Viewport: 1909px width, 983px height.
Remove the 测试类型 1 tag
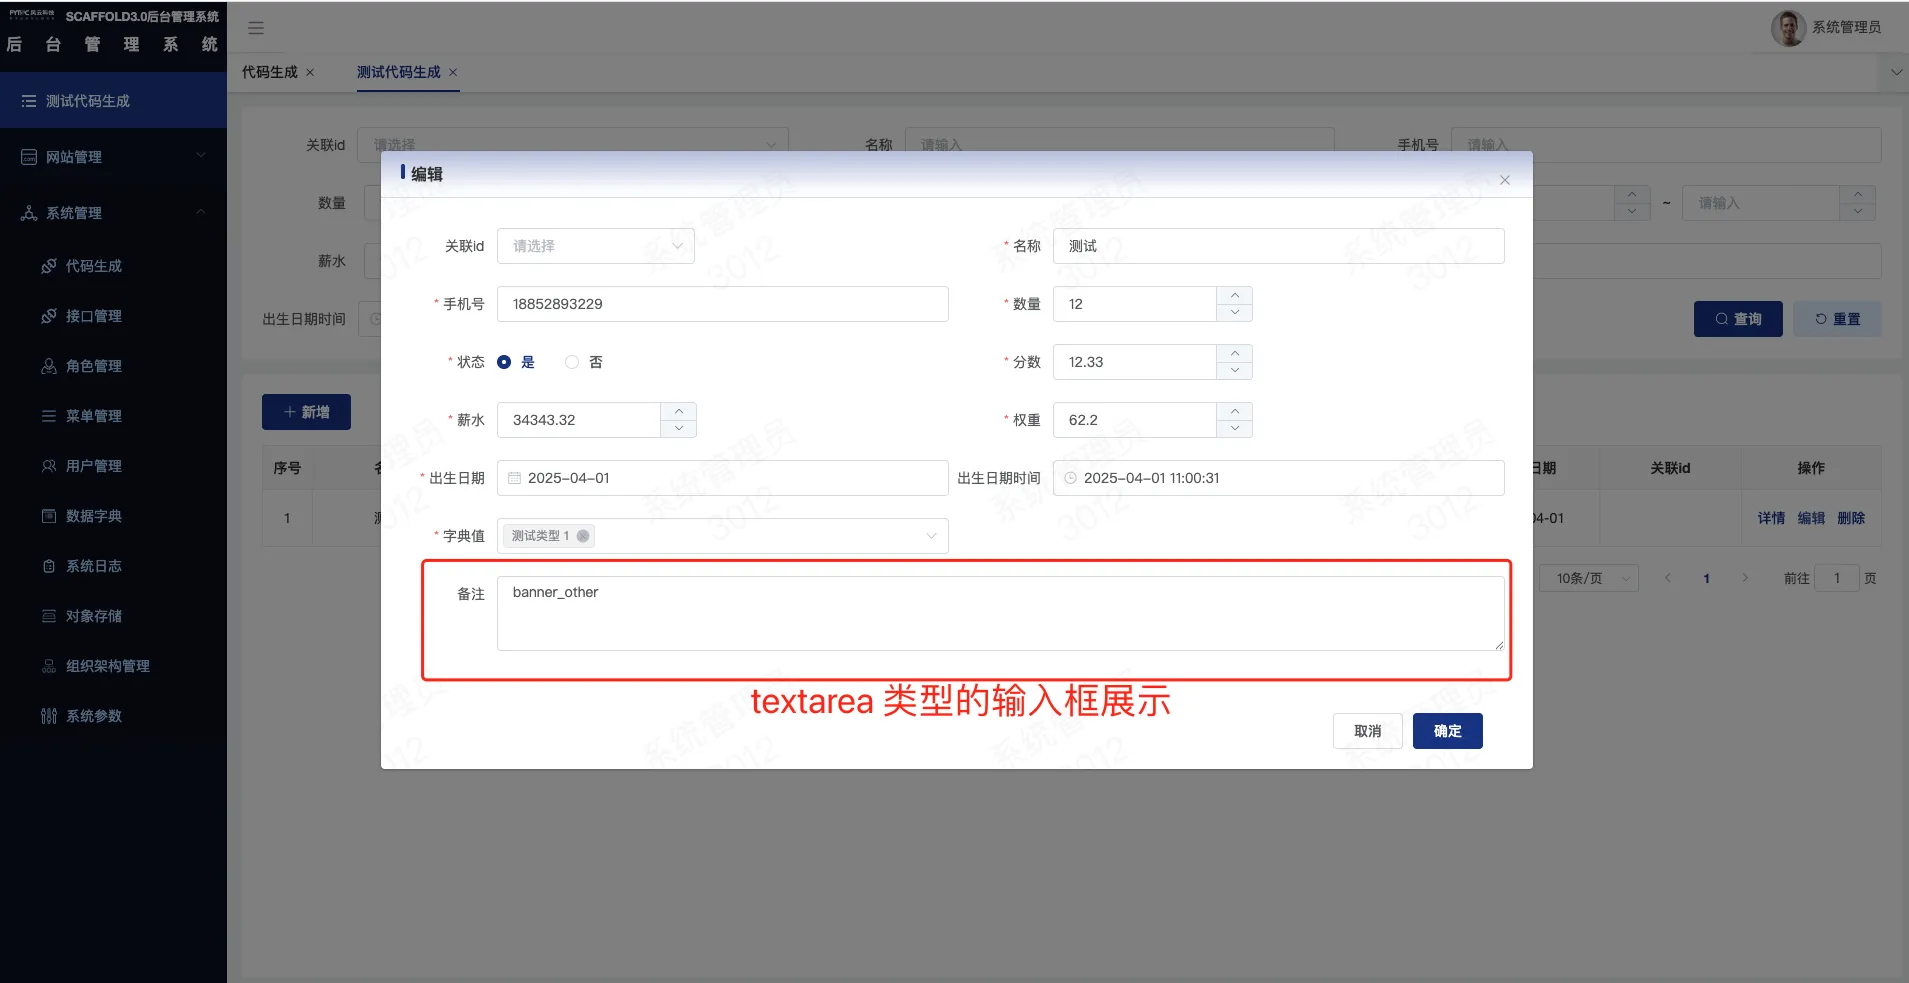(583, 536)
